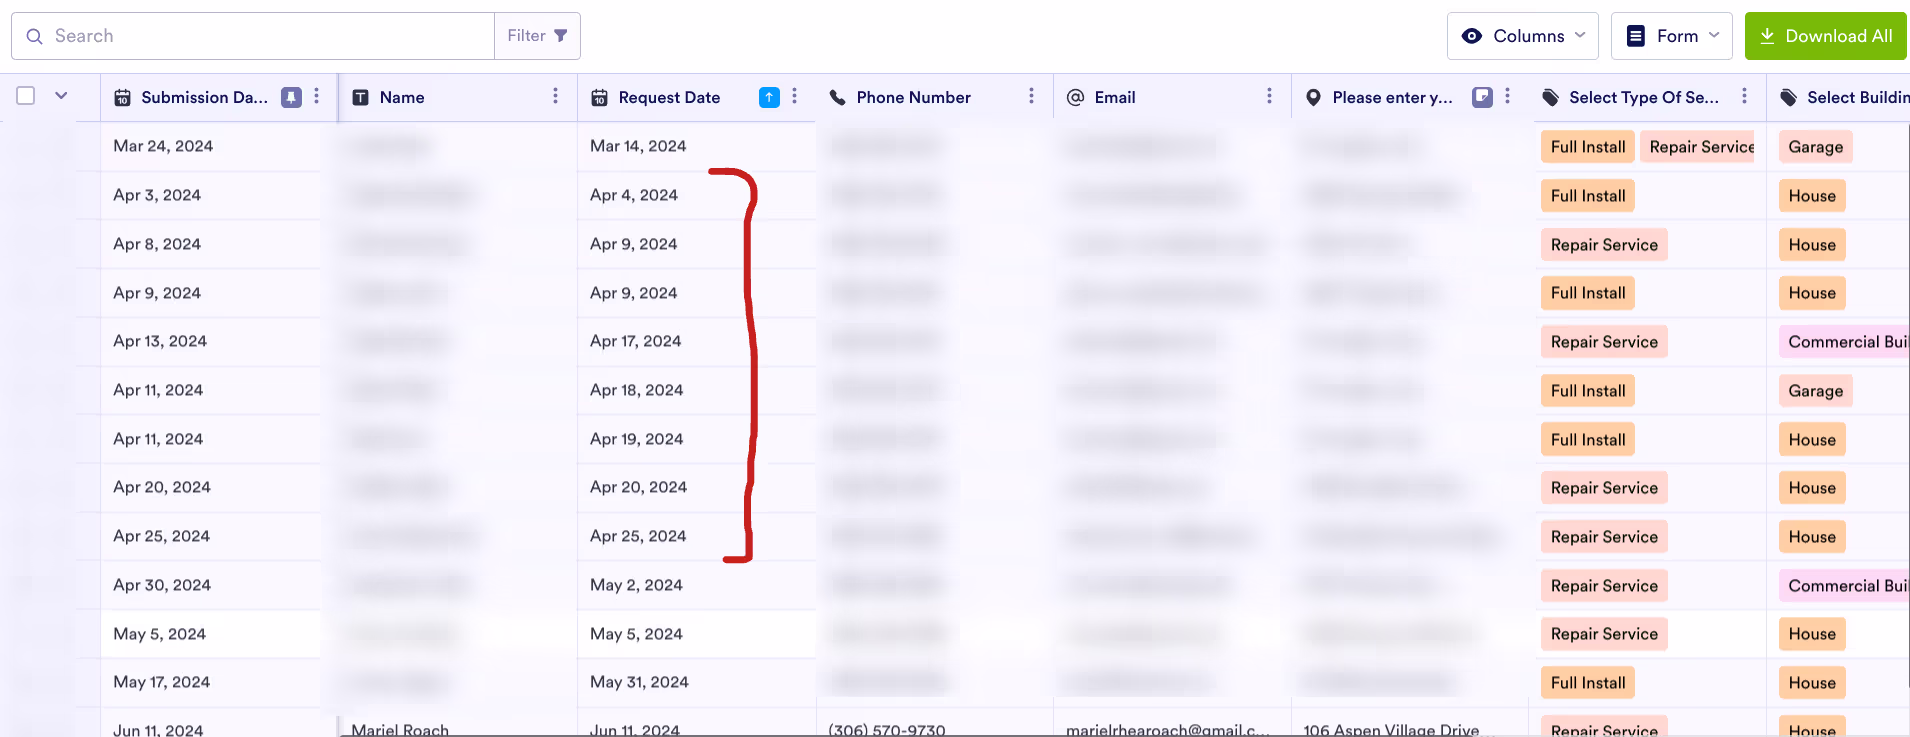The height and width of the screenshot is (737, 1910).
Task: Click House tag in May 5 row
Action: point(1812,634)
